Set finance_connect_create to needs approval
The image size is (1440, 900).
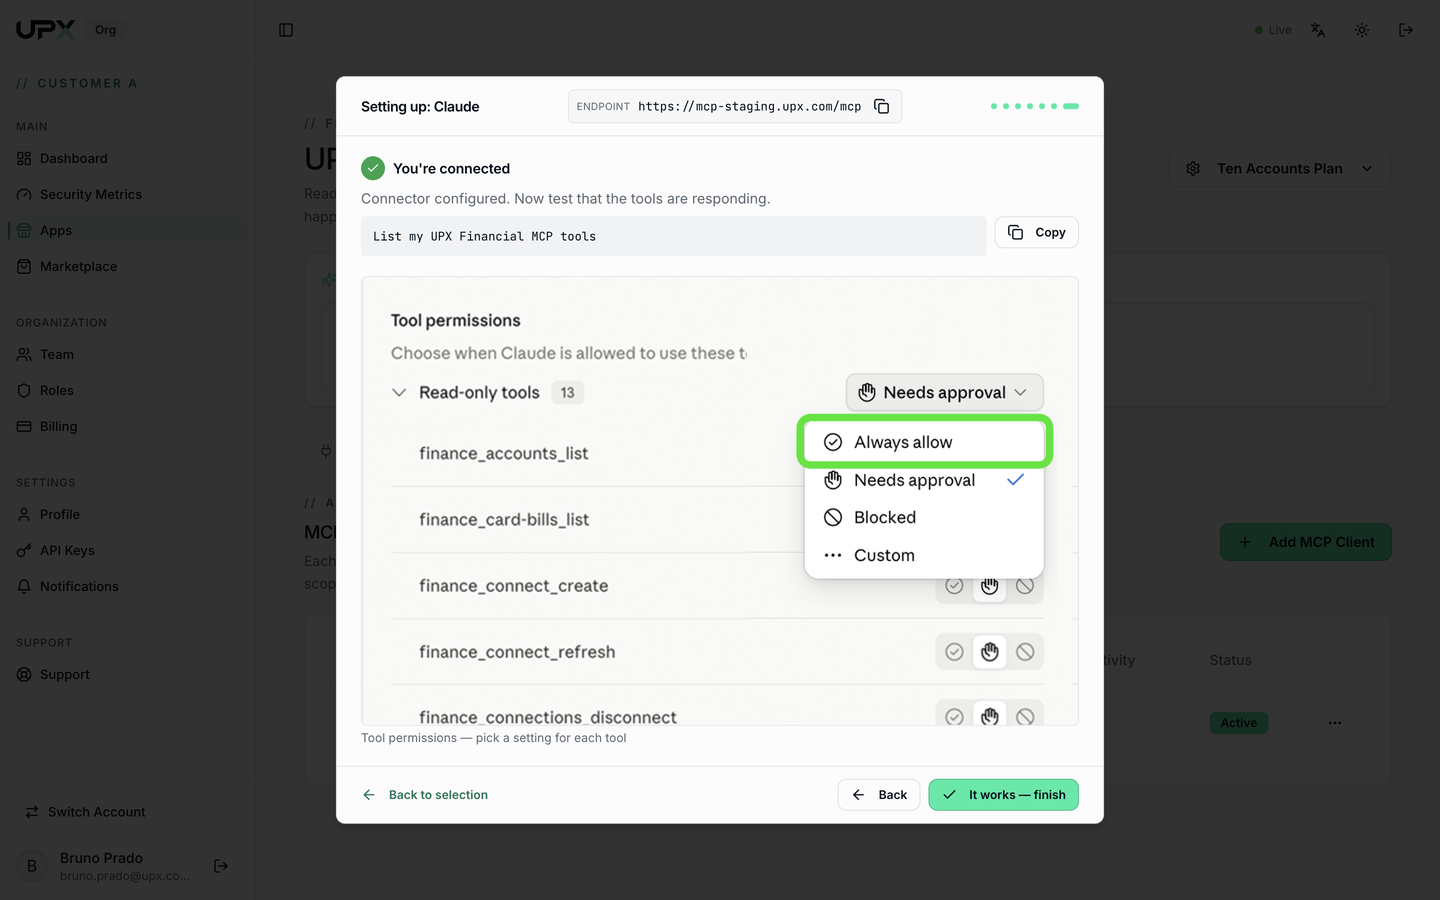[990, 588]
